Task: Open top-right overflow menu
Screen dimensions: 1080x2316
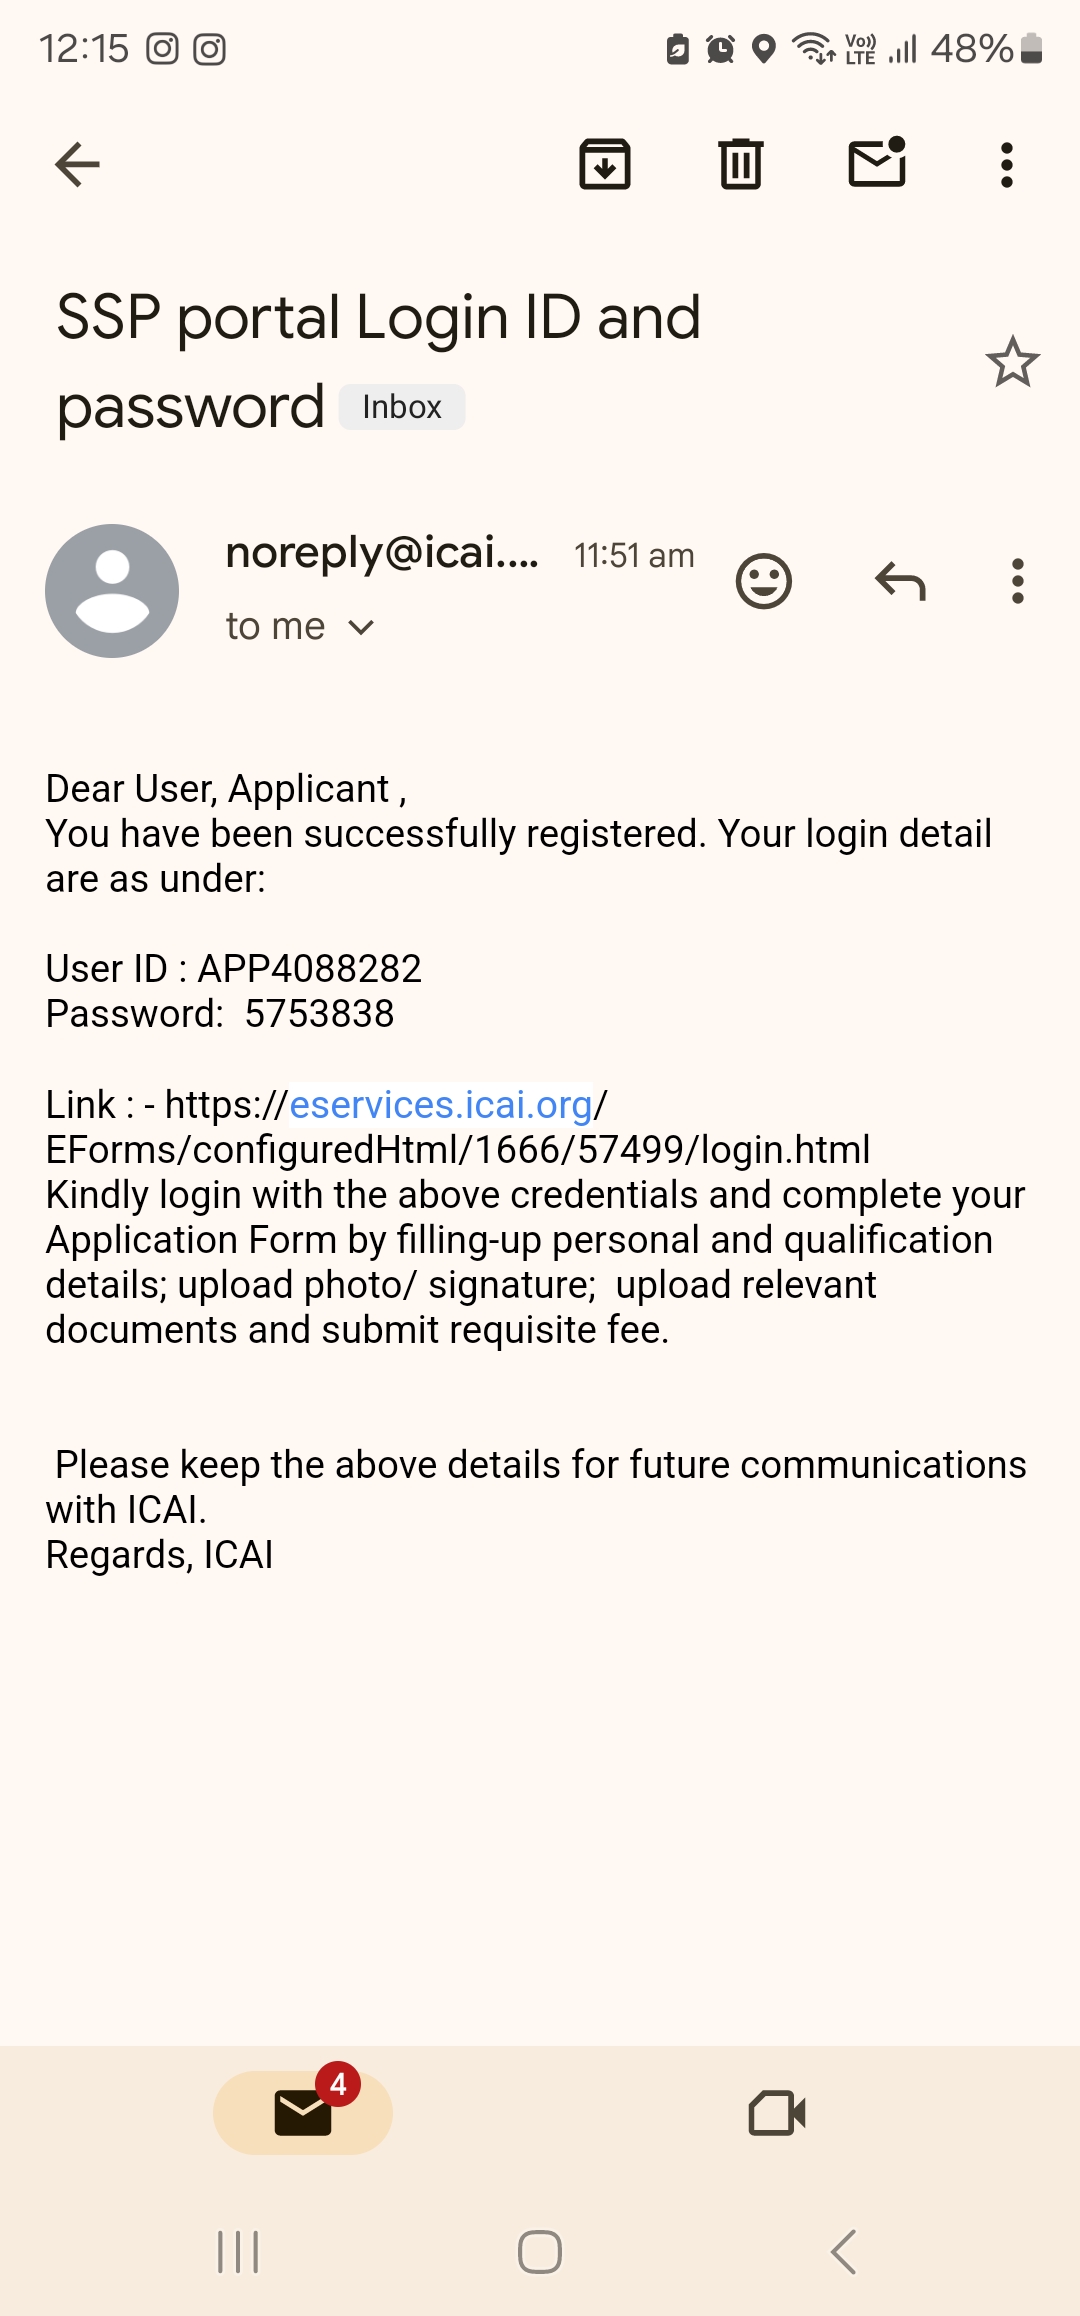Action: coord(1007,165)
